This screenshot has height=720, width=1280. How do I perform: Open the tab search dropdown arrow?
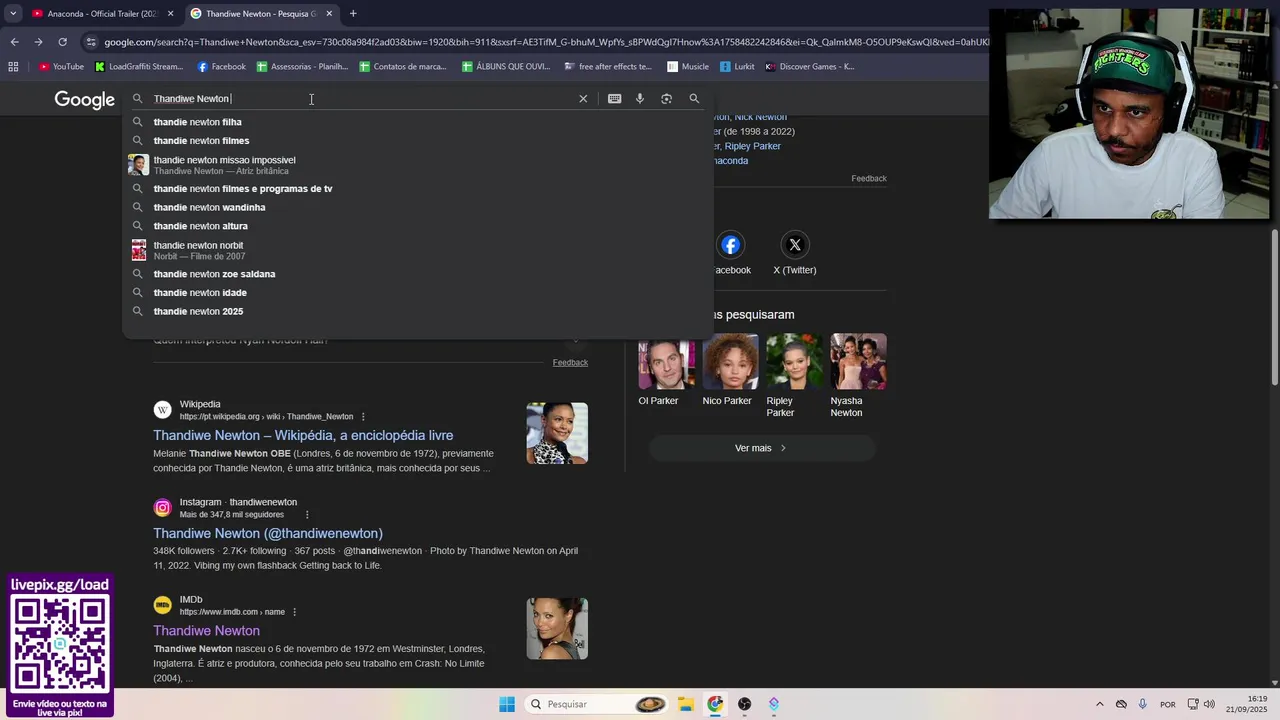[x=13, y=13]
